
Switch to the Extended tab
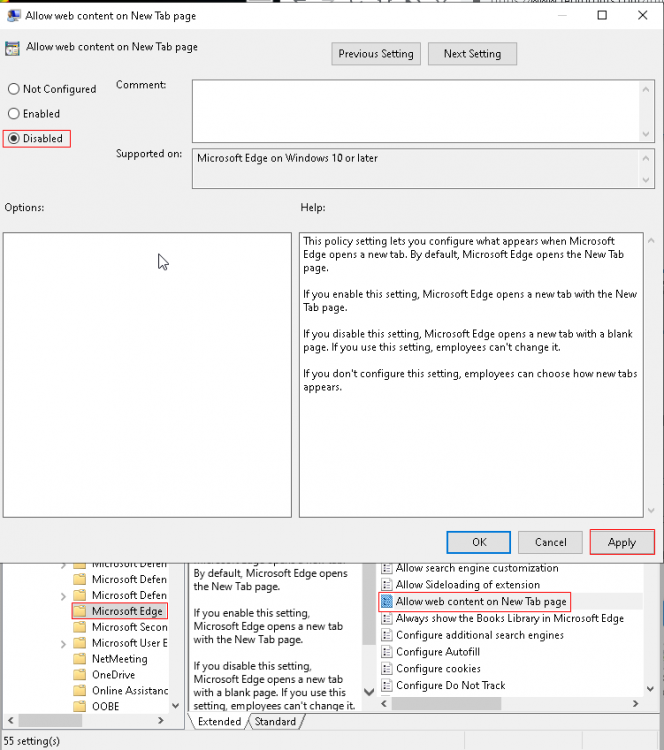[x=220, y=721]
